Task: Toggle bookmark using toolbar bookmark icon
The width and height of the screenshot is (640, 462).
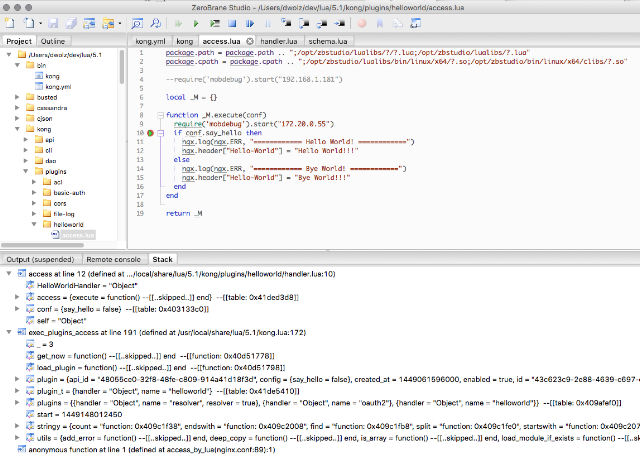Action: 380,23
